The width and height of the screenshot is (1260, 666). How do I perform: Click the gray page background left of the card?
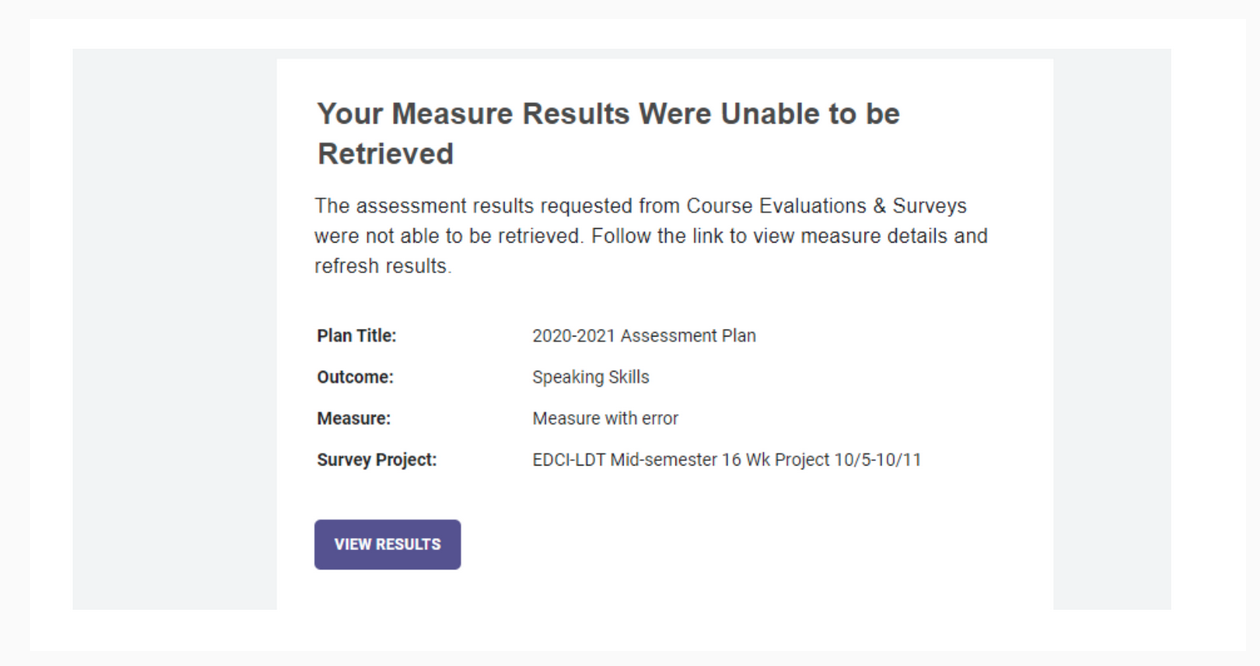[x=170, y=330]
